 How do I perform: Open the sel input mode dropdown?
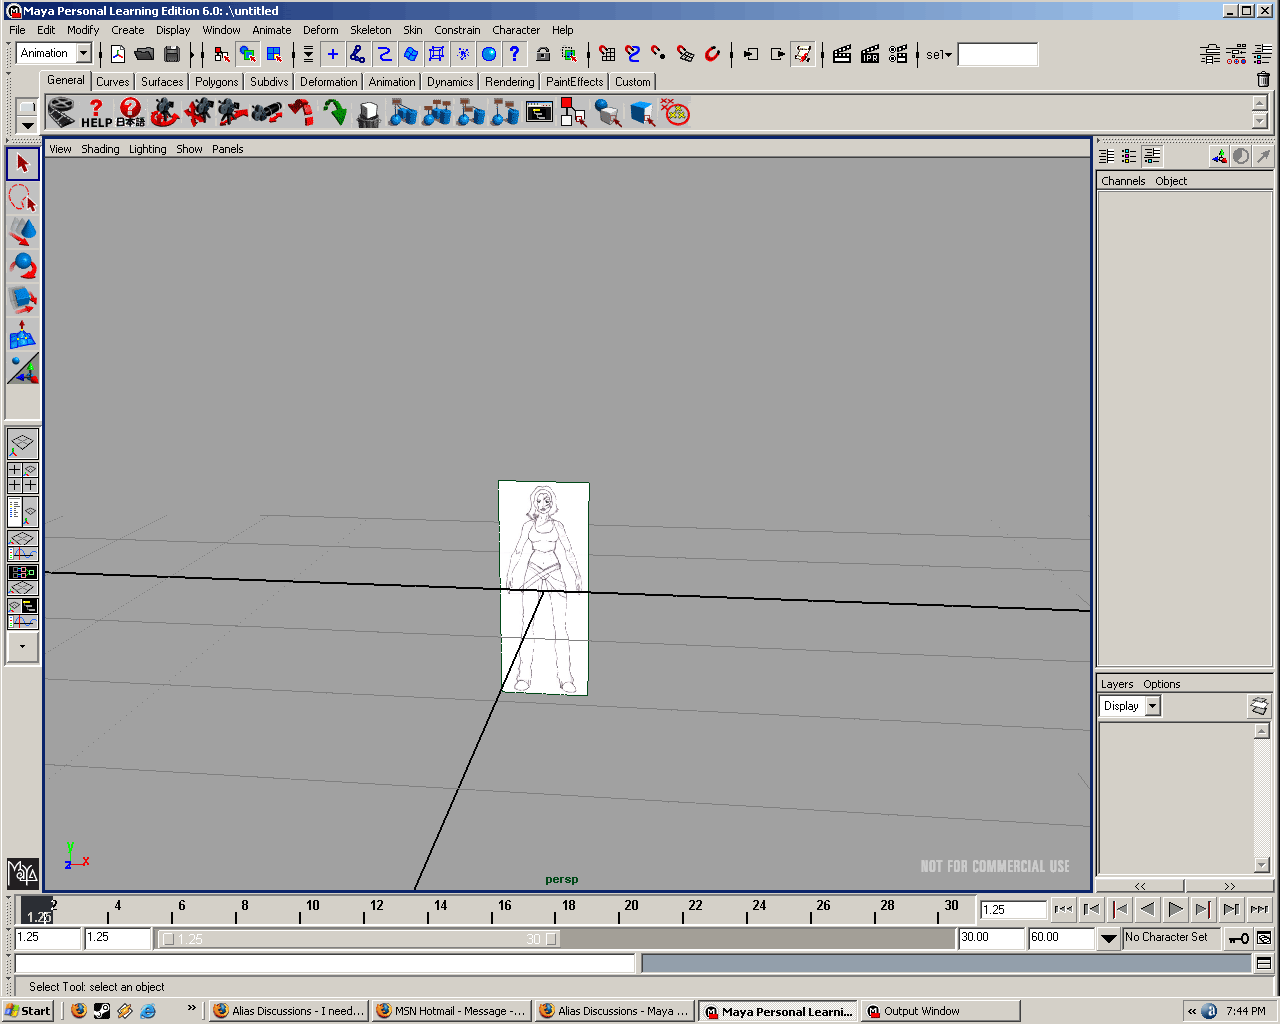[x=939, y=54]
